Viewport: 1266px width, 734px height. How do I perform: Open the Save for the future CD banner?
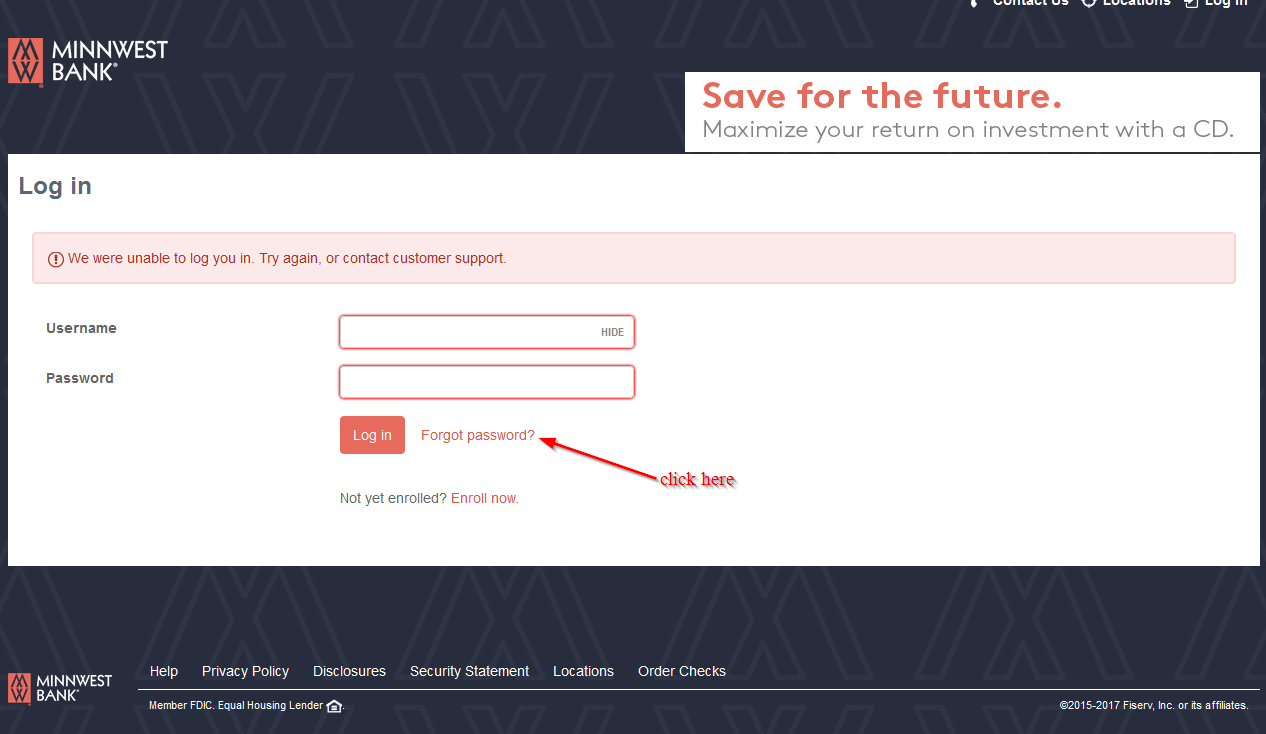(972, 112)
